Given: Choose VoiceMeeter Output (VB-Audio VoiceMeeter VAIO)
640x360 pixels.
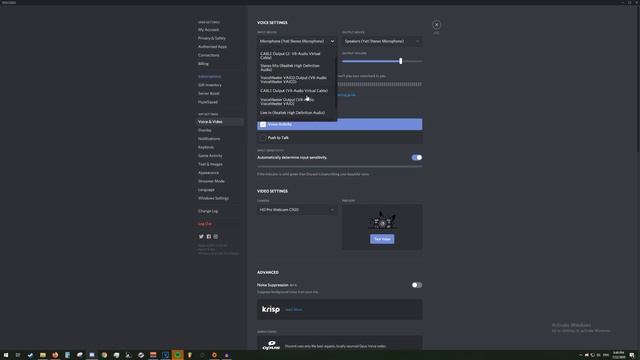Looking at the screenshot, I should pyautogui.click(x=296, y=102).
